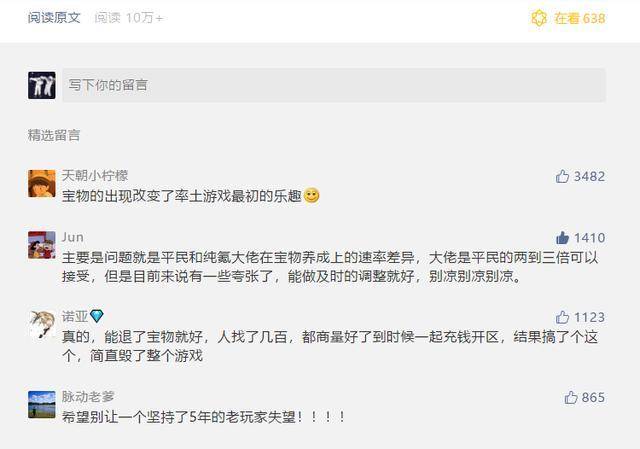Click the 在看 flower icon
The height and width of the screenshot is (449, 640).
[539, 18]
